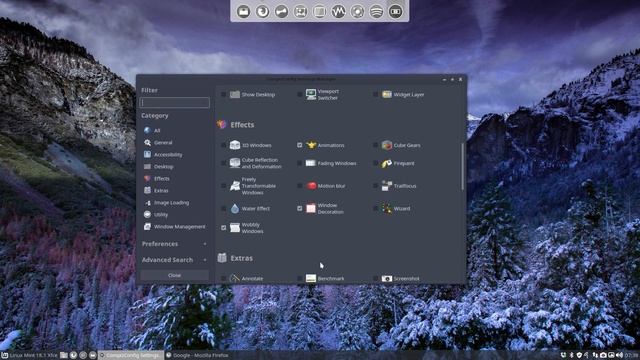Open the Widget Layer plugin icon
Screen dimensions: 640x360
tap(387, 94)
